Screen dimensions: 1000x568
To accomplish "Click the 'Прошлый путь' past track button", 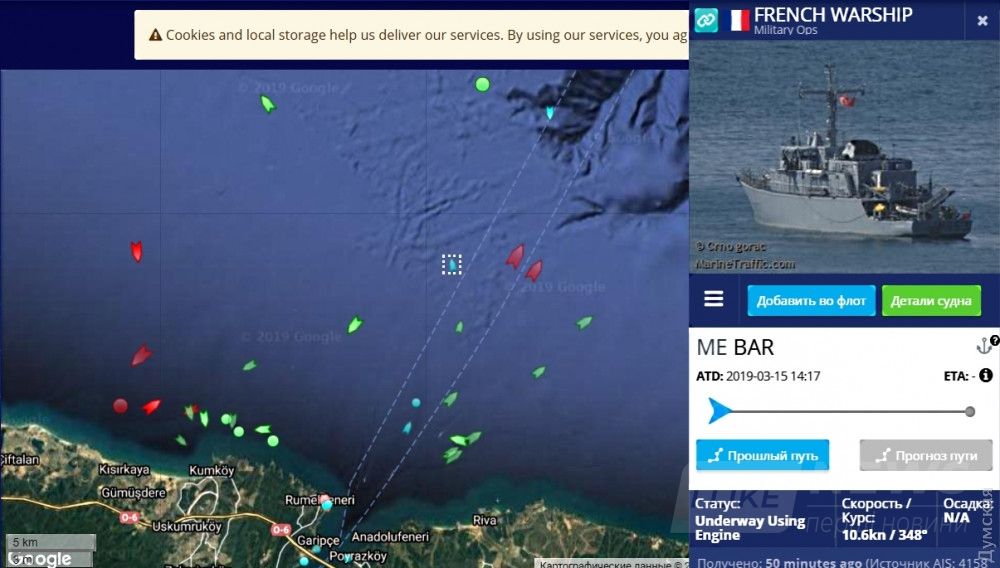I will [763, 455].
